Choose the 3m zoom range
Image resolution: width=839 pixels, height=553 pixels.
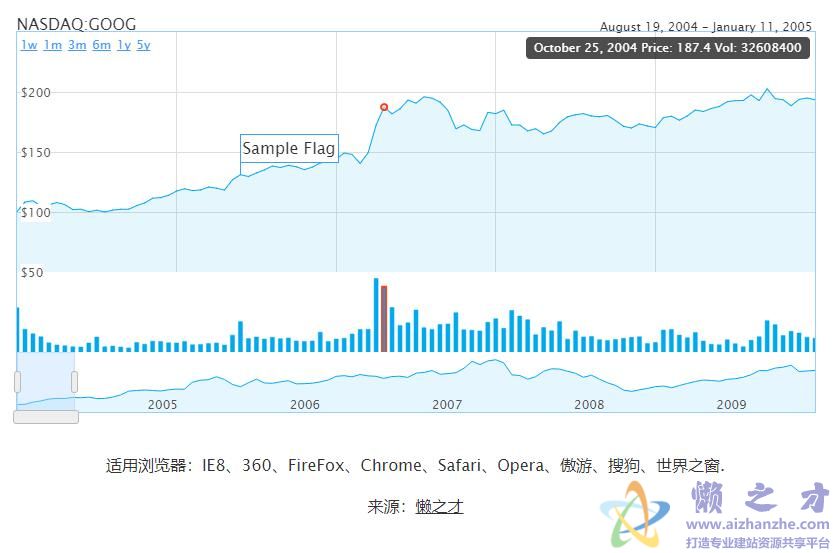77,45
